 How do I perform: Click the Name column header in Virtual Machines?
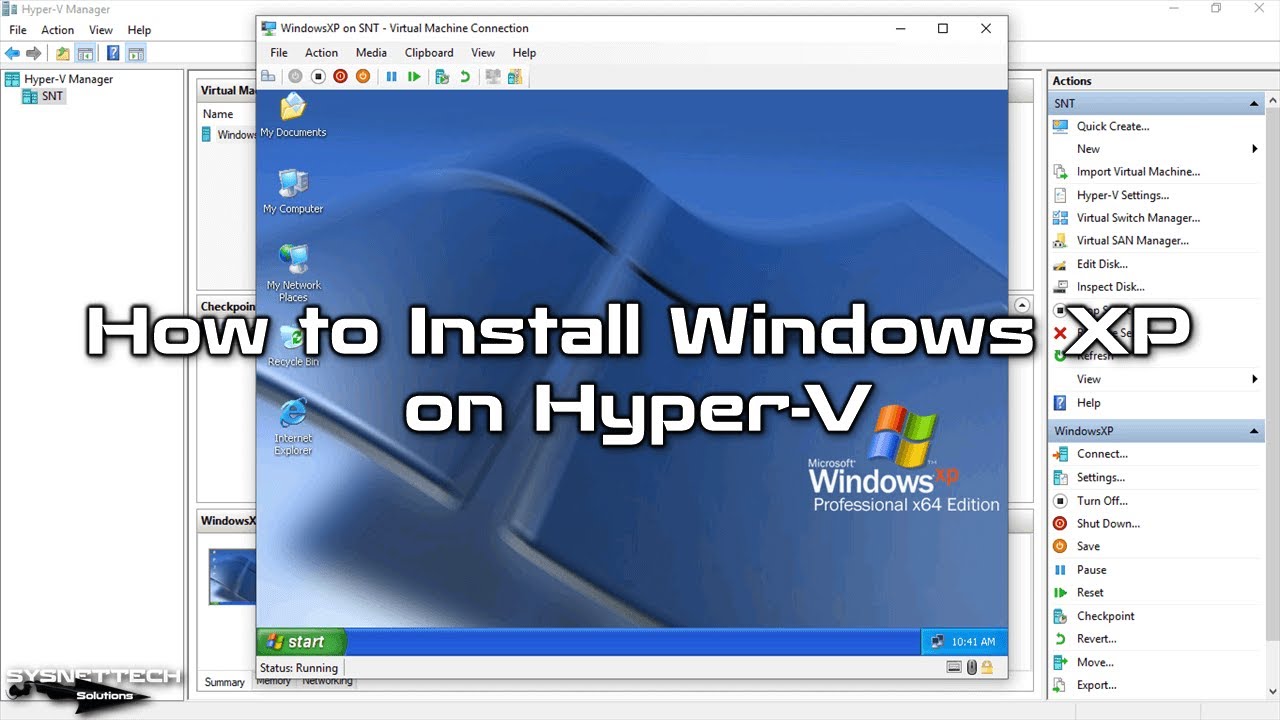pos(218,114)
